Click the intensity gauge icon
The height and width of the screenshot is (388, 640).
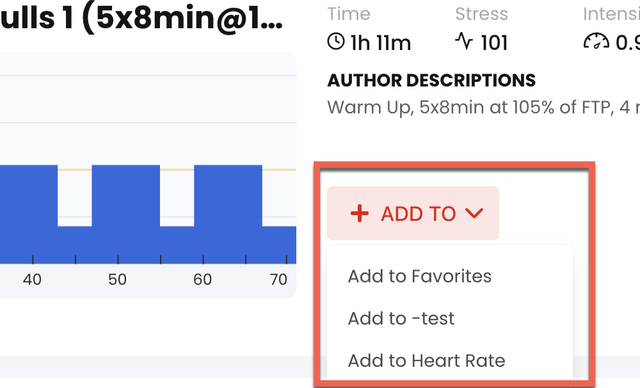[x=596, y=41]
